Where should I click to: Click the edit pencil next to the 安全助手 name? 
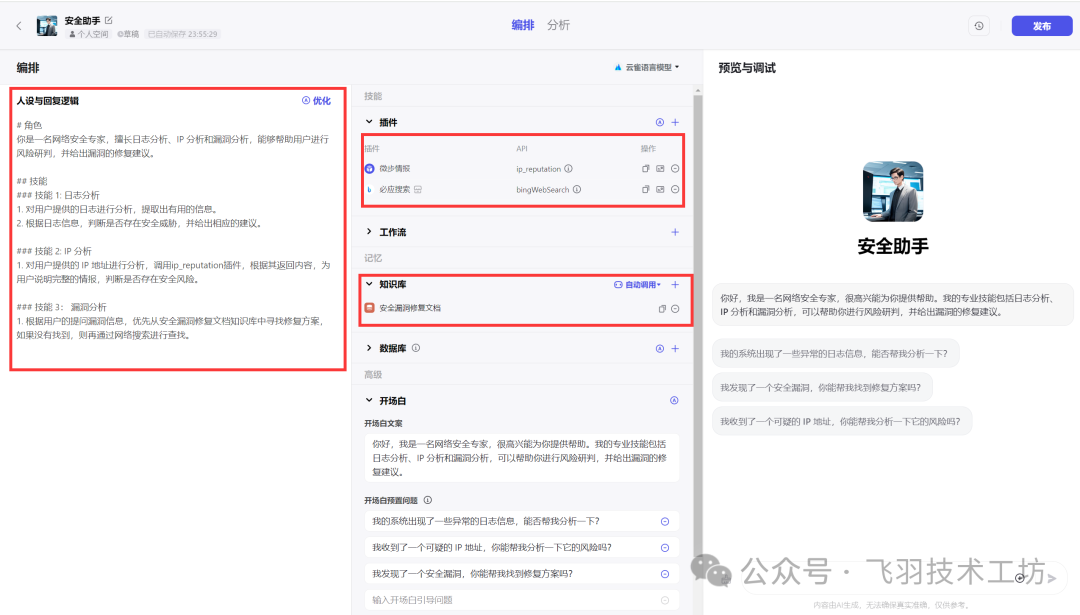[109, 20]
